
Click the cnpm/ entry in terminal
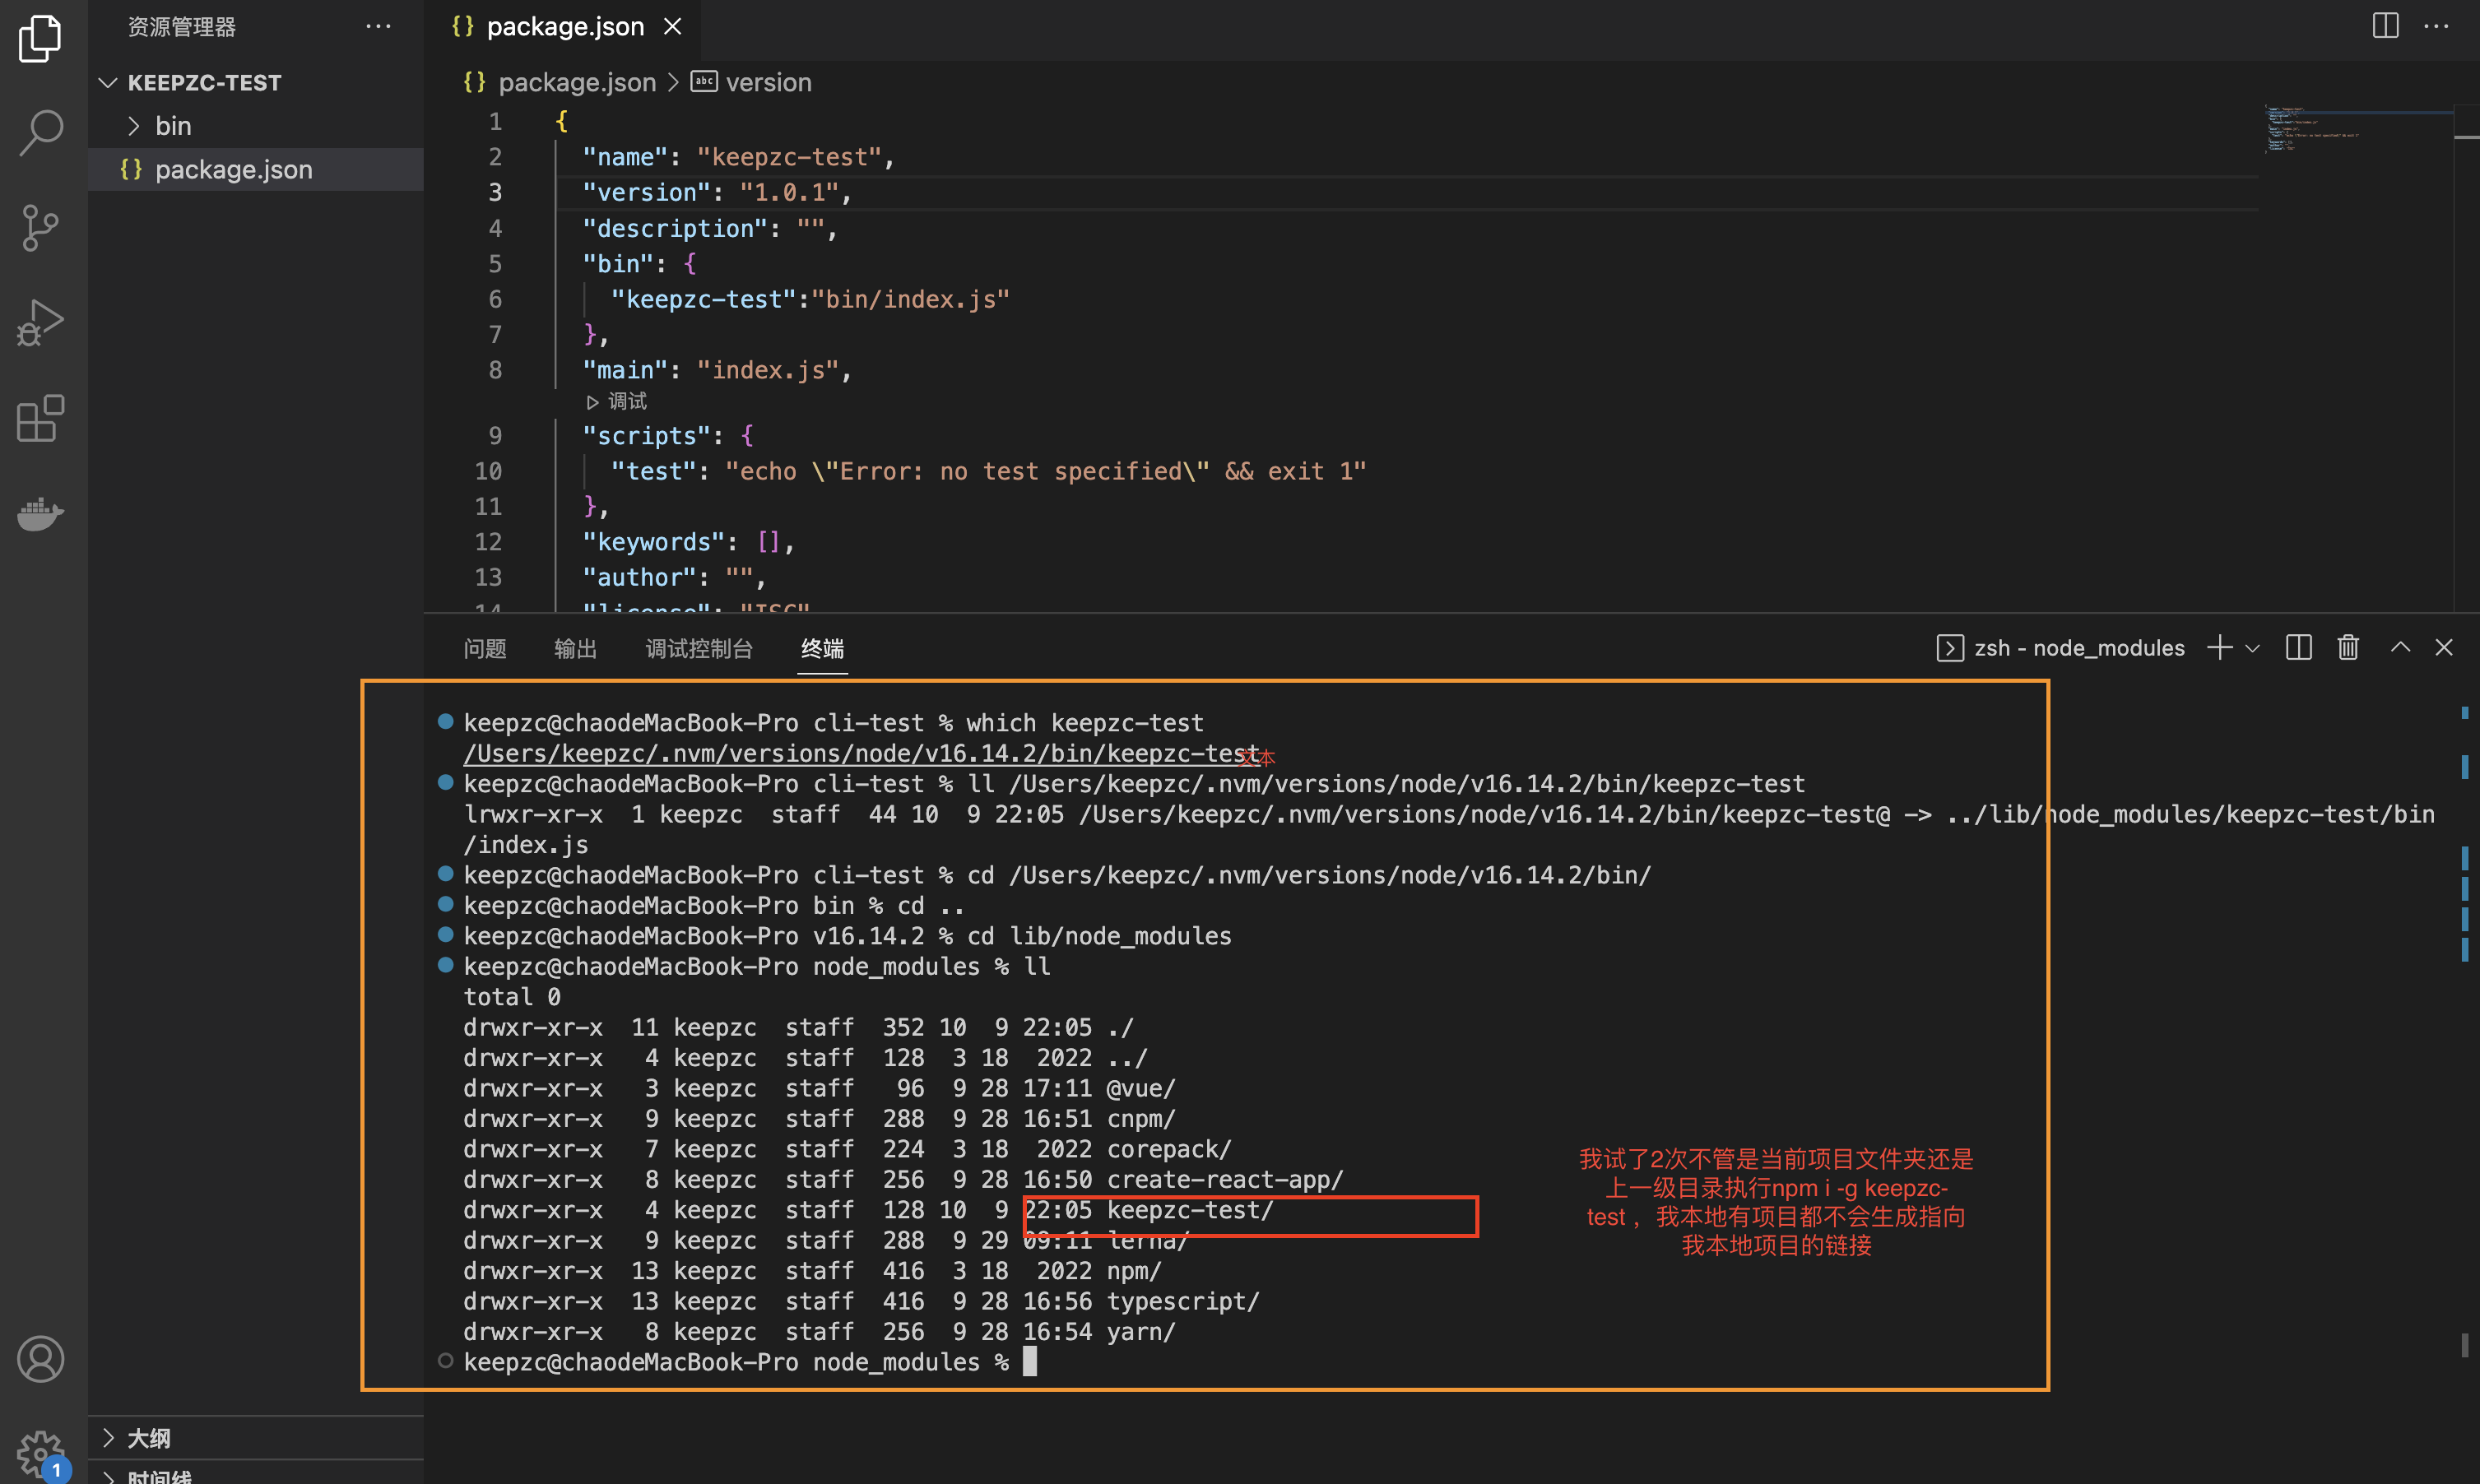pyautogui.click(x=1141, y=1119)
